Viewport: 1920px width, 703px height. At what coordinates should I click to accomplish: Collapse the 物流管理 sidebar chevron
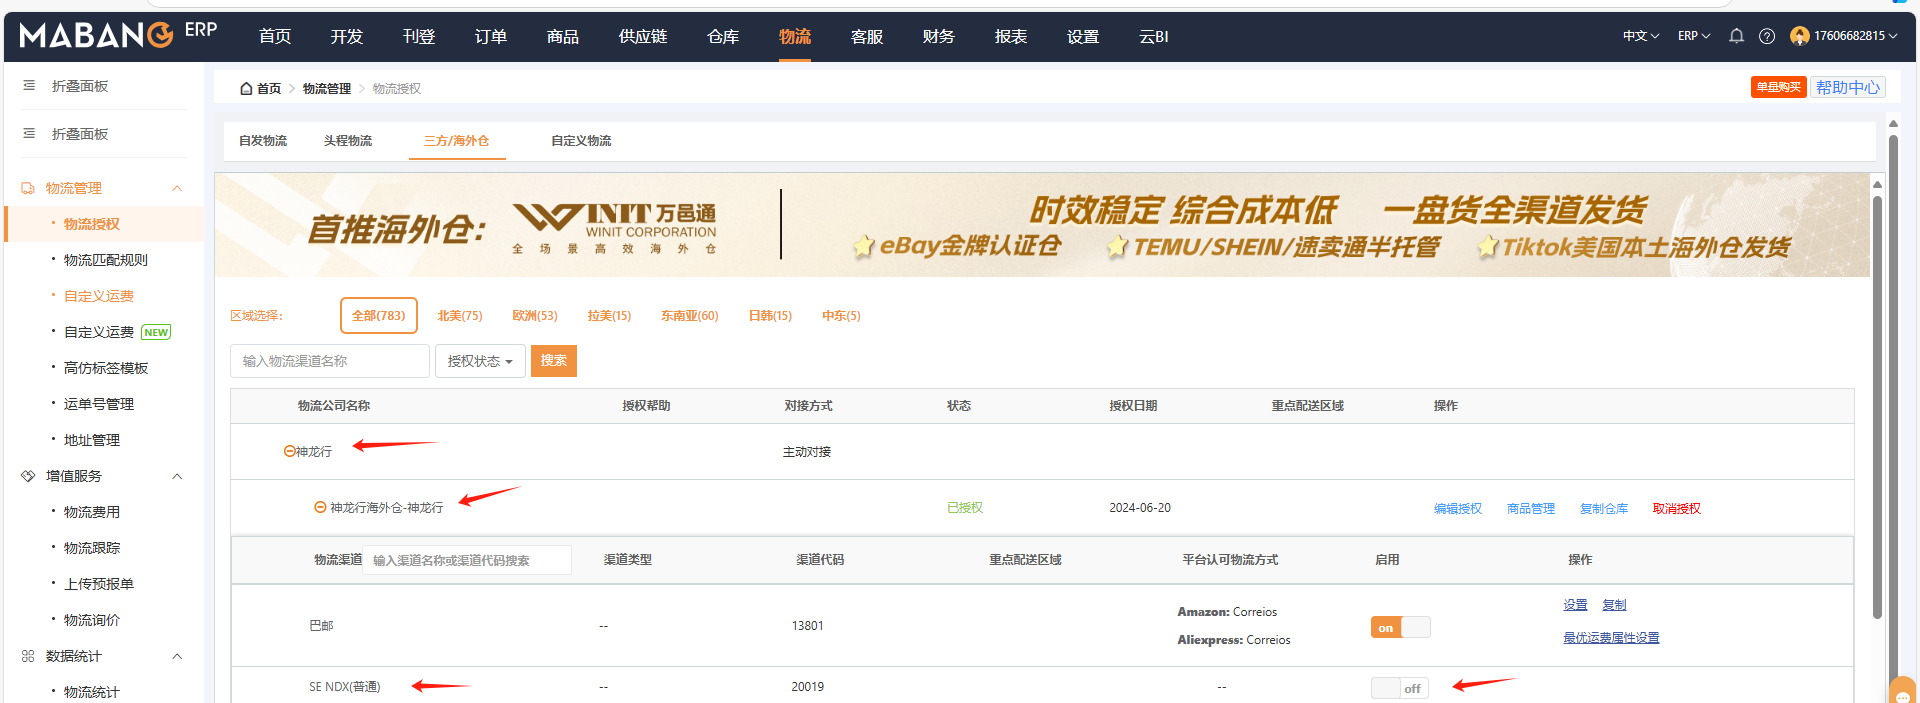point(177,188)
